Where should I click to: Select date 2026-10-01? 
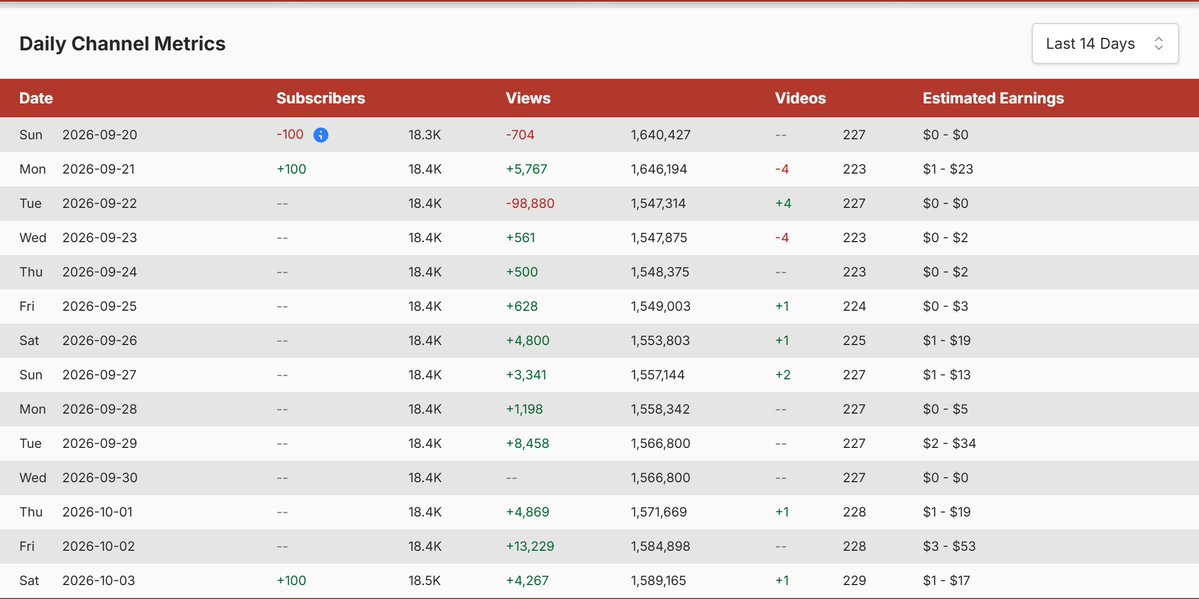click(98, 512)
